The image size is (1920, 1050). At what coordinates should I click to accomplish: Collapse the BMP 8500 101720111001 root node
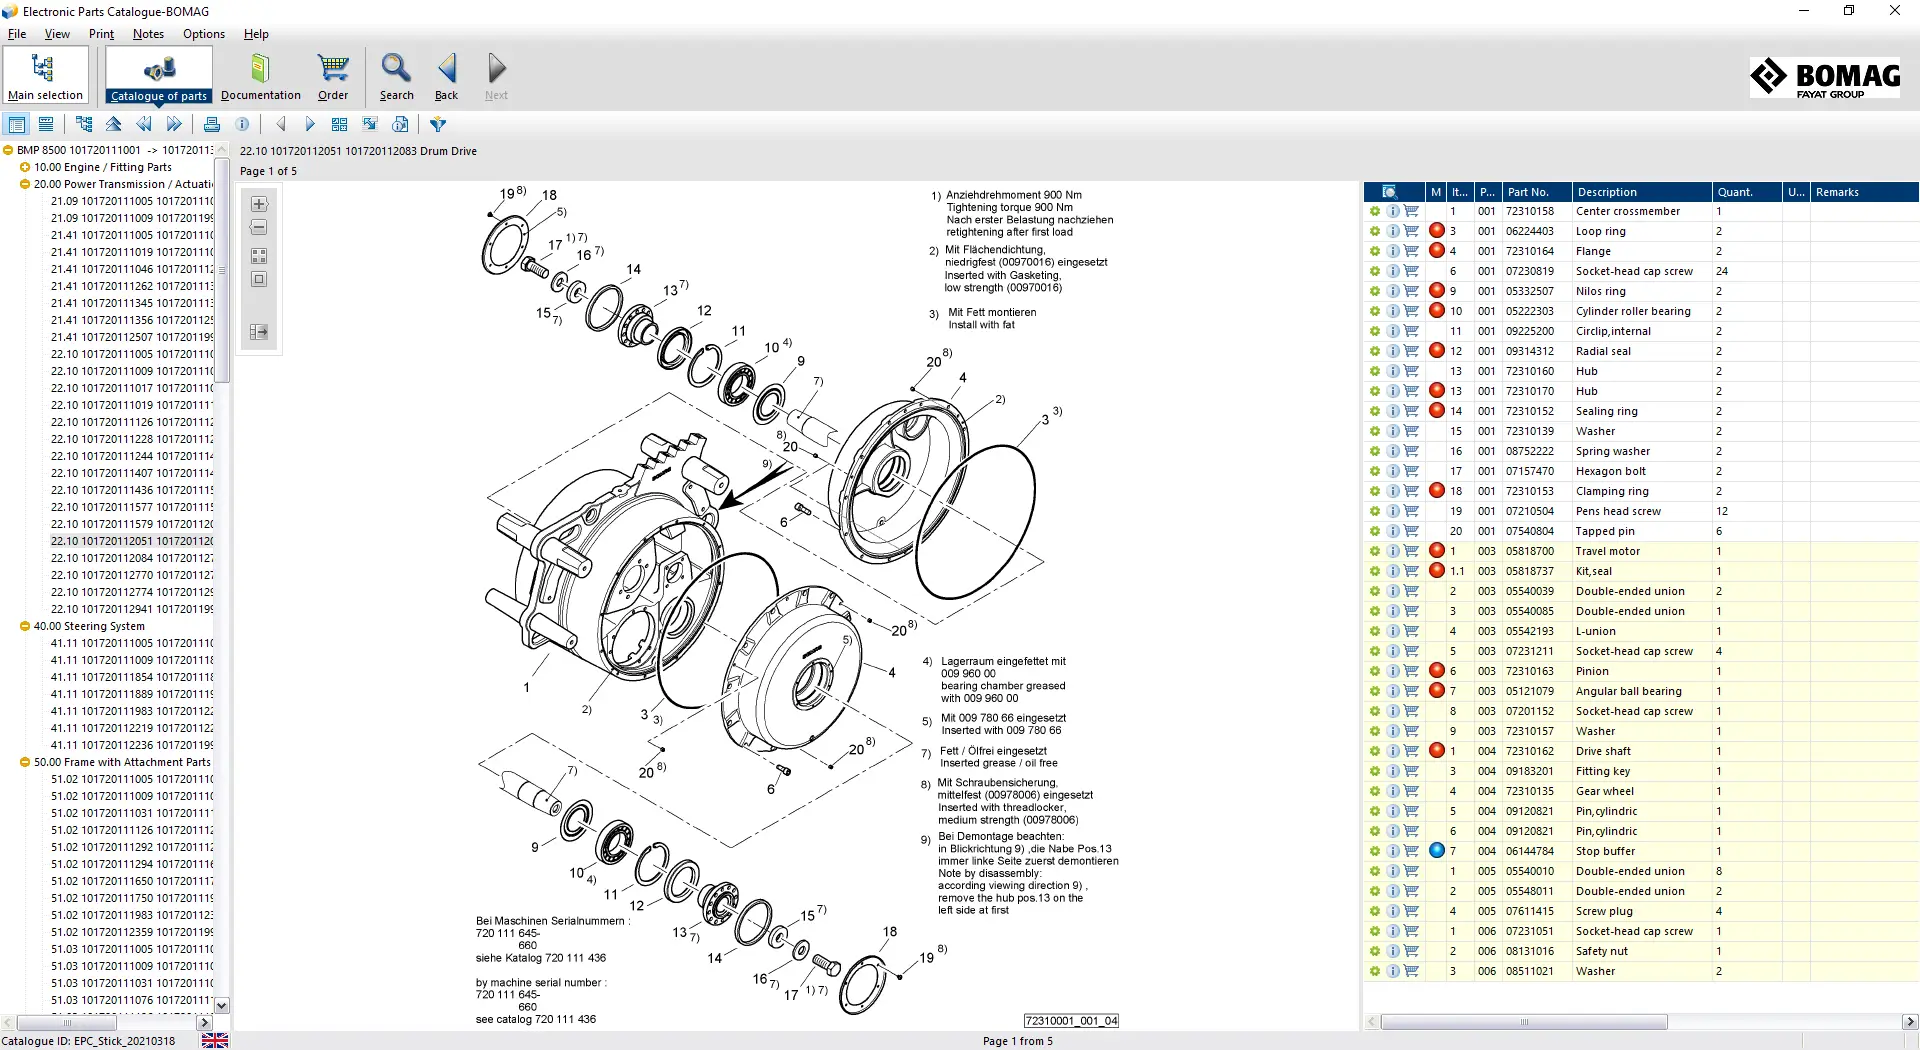pyautogui.click(x=8, y=151)
